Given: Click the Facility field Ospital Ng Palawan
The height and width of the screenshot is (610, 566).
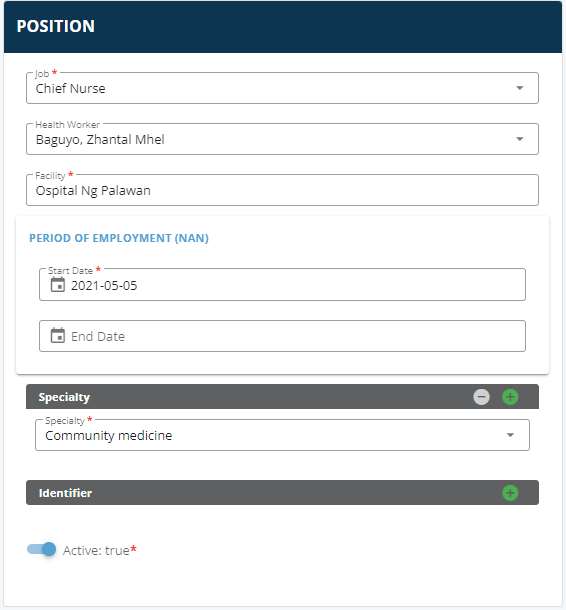Looking at the screenshot, I should (282, 190).
